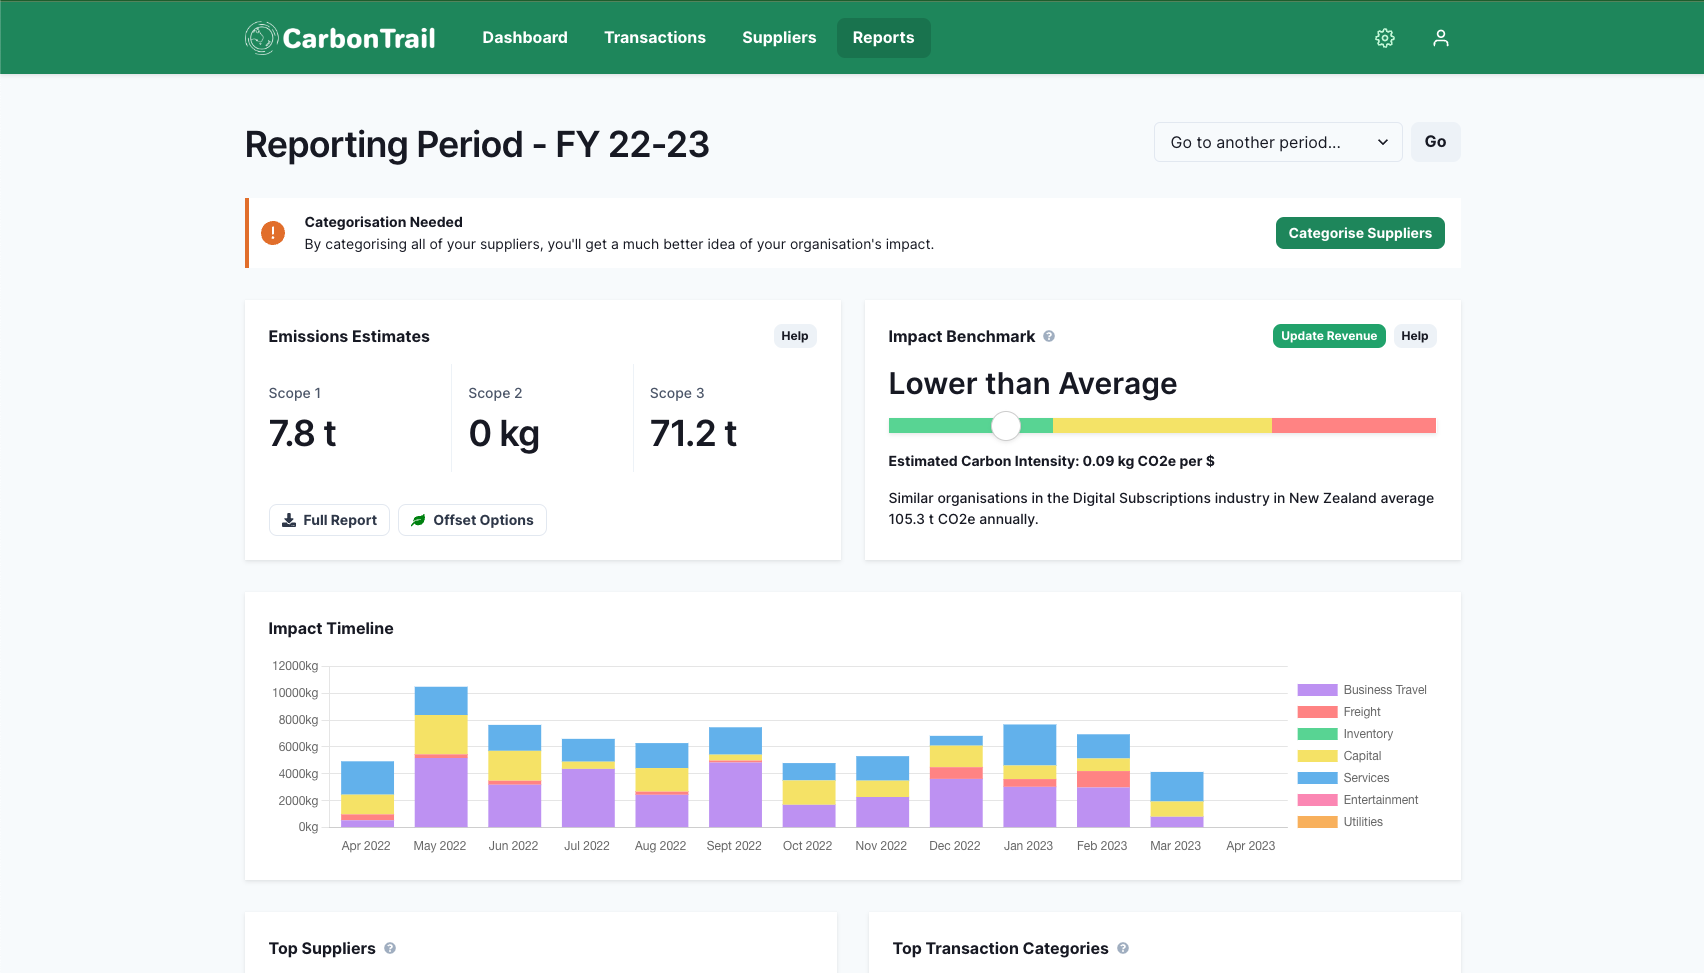
Task: Open the Suppliers nav item
Action: click(779, 38)
